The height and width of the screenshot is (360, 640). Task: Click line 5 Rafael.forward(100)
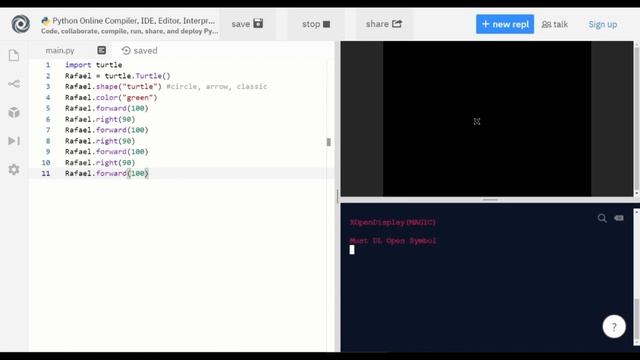point(107,108)
